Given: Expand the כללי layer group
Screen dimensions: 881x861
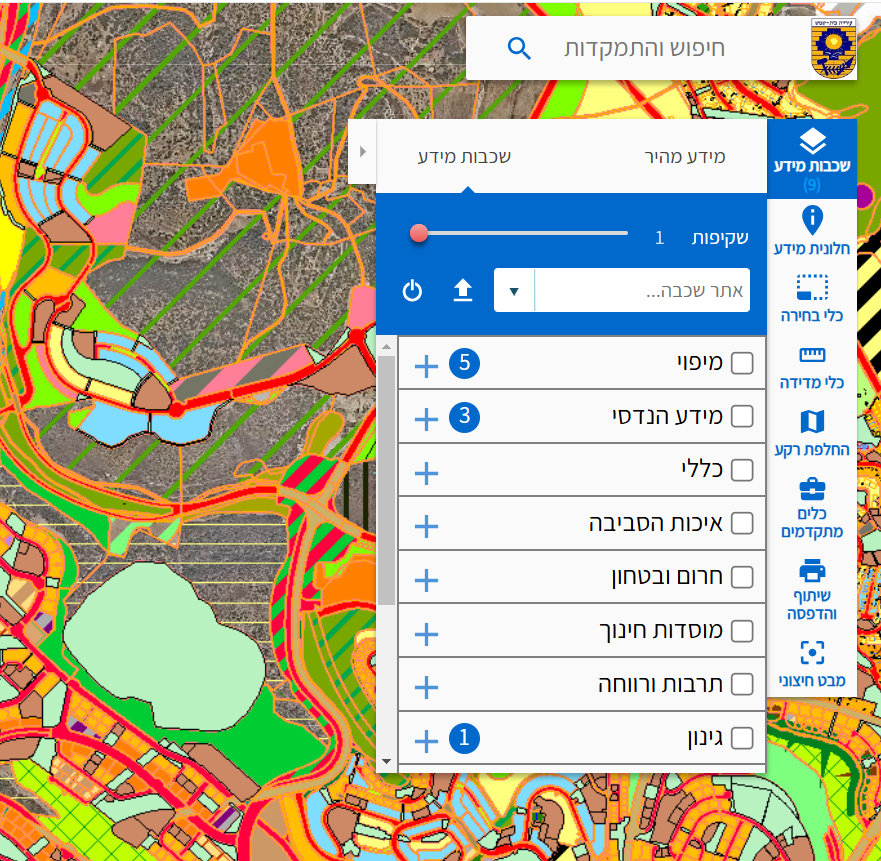Looking at the screenshot, I should click(426, 473).
